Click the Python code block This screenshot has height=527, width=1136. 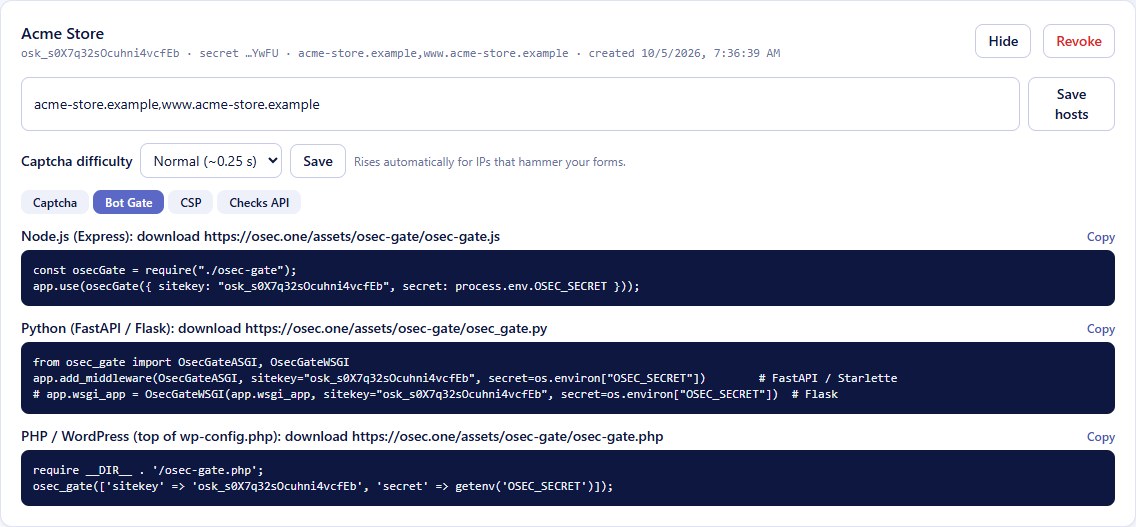click(568, 378)
